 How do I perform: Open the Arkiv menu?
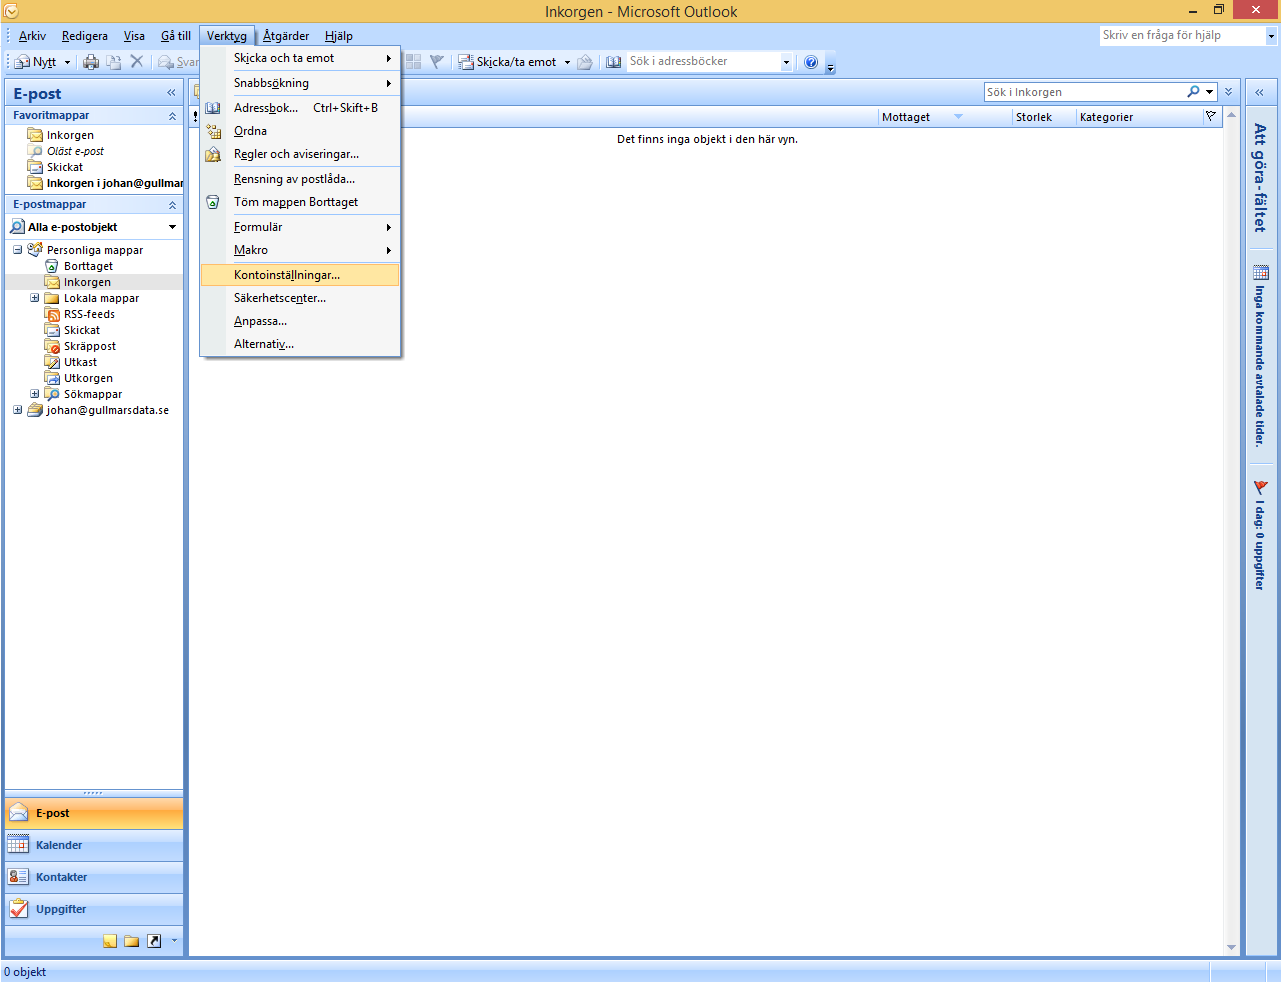(32, 36)
